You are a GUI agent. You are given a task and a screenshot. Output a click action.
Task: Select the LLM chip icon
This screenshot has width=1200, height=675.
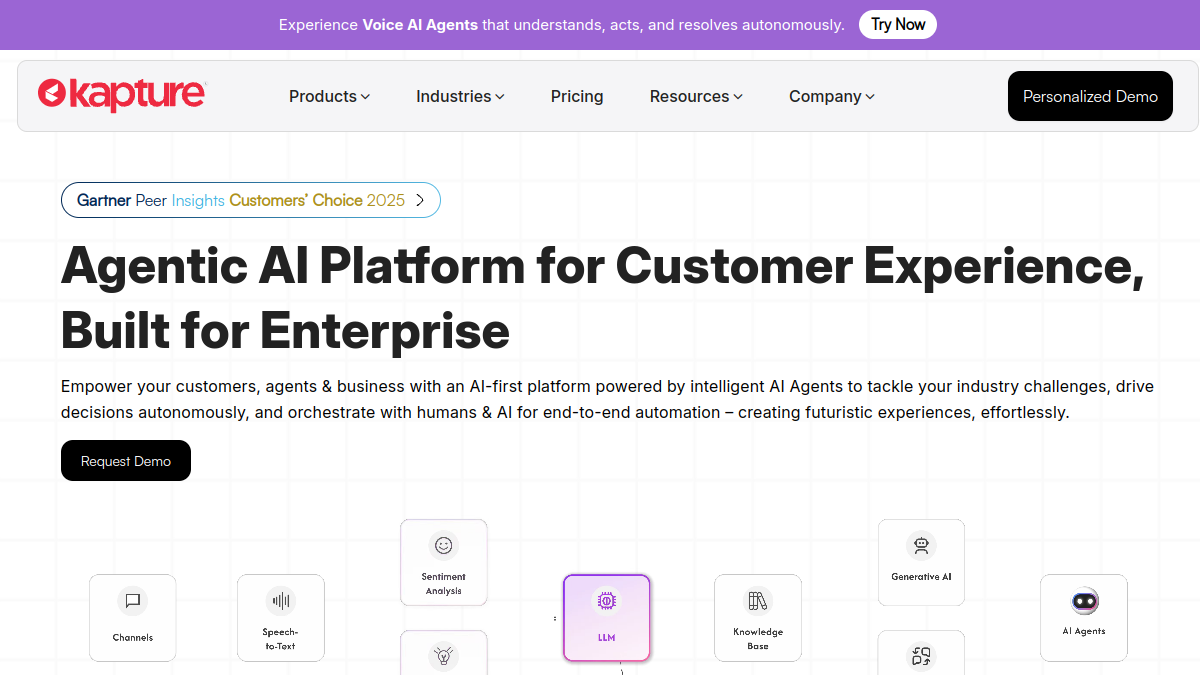click(606, 601)
